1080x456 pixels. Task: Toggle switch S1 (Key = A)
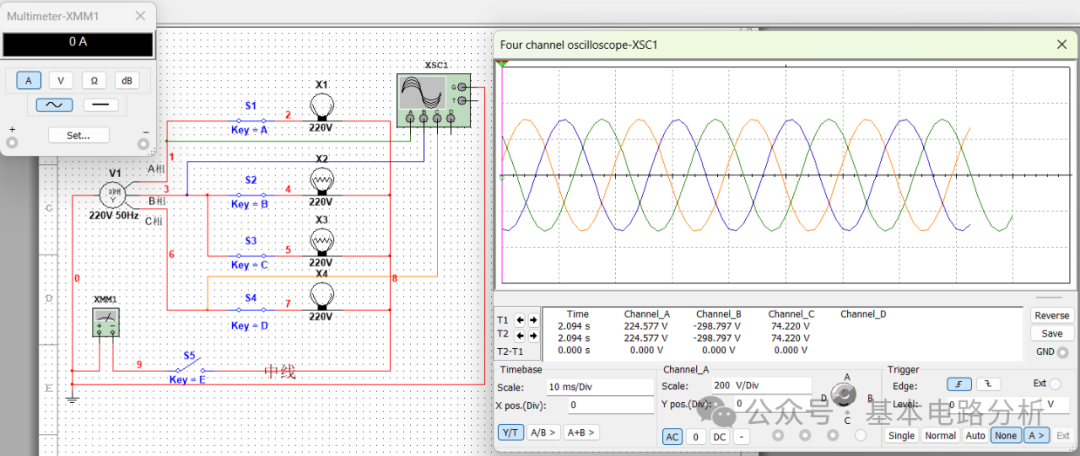(251, 120)
